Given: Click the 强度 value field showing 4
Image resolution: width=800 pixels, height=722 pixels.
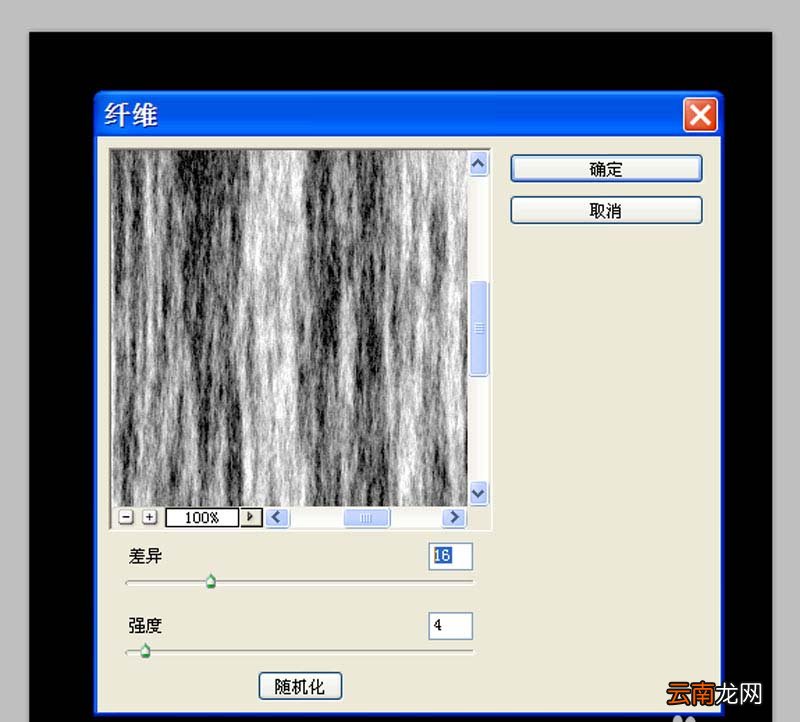Looking at the screenshot, I should [x=451, y=626].
